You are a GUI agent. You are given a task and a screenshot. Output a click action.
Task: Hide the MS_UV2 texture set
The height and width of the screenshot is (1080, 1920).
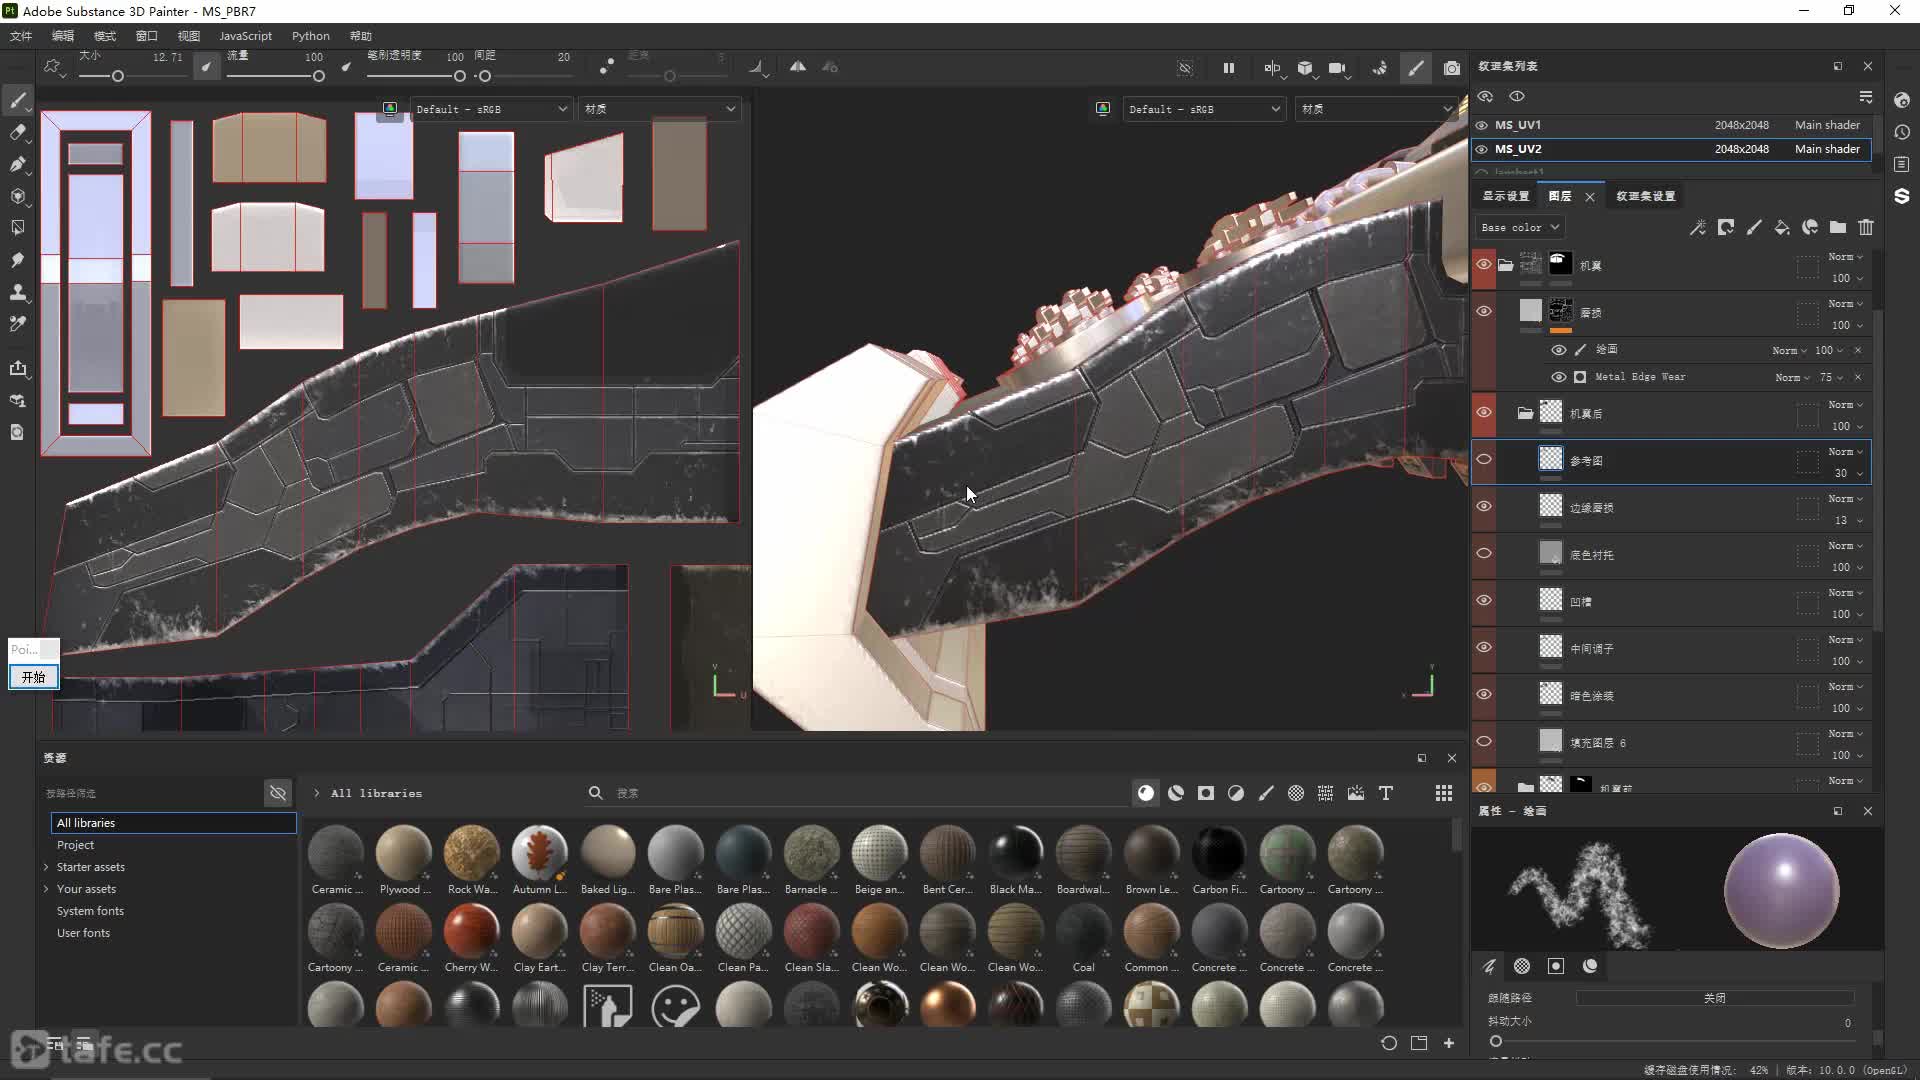point(1482,149)
